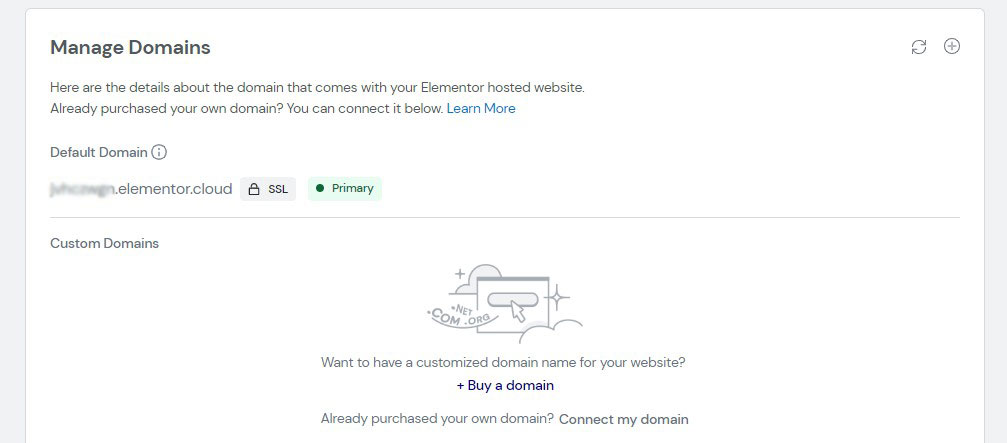Open the Learn More link
1007x443 pixels.
tap(481, 109)
